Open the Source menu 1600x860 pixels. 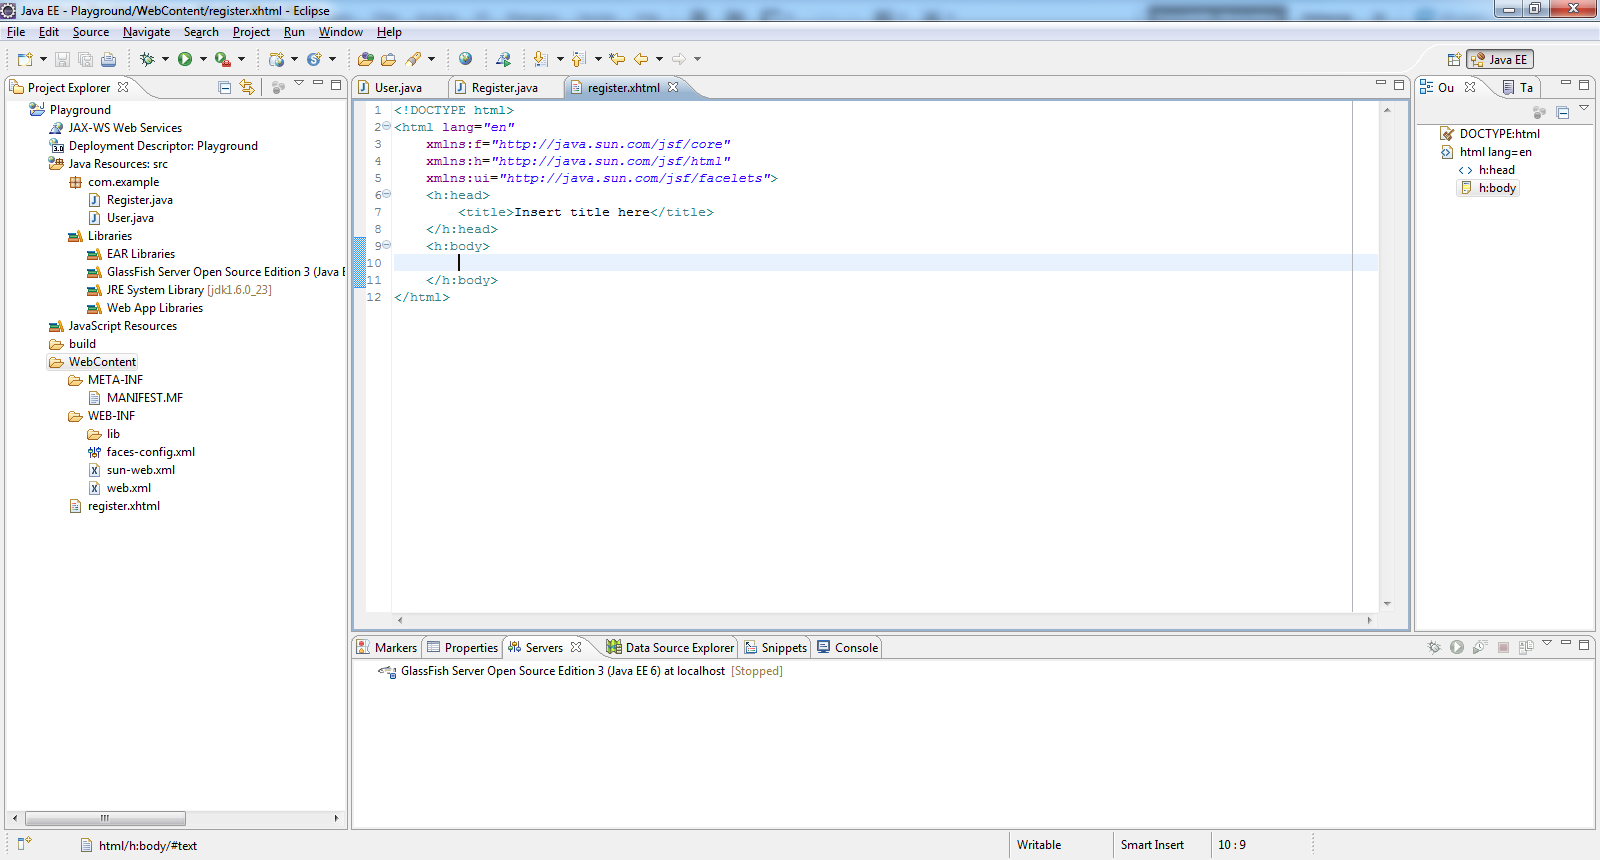pos(91,32)
